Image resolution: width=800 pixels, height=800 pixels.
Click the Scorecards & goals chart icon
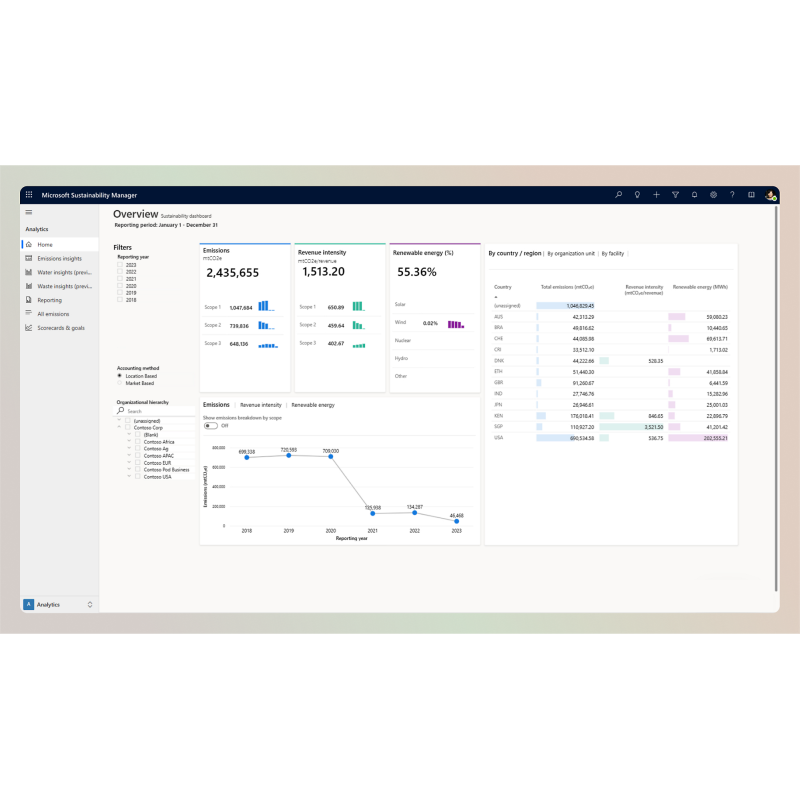29,328
